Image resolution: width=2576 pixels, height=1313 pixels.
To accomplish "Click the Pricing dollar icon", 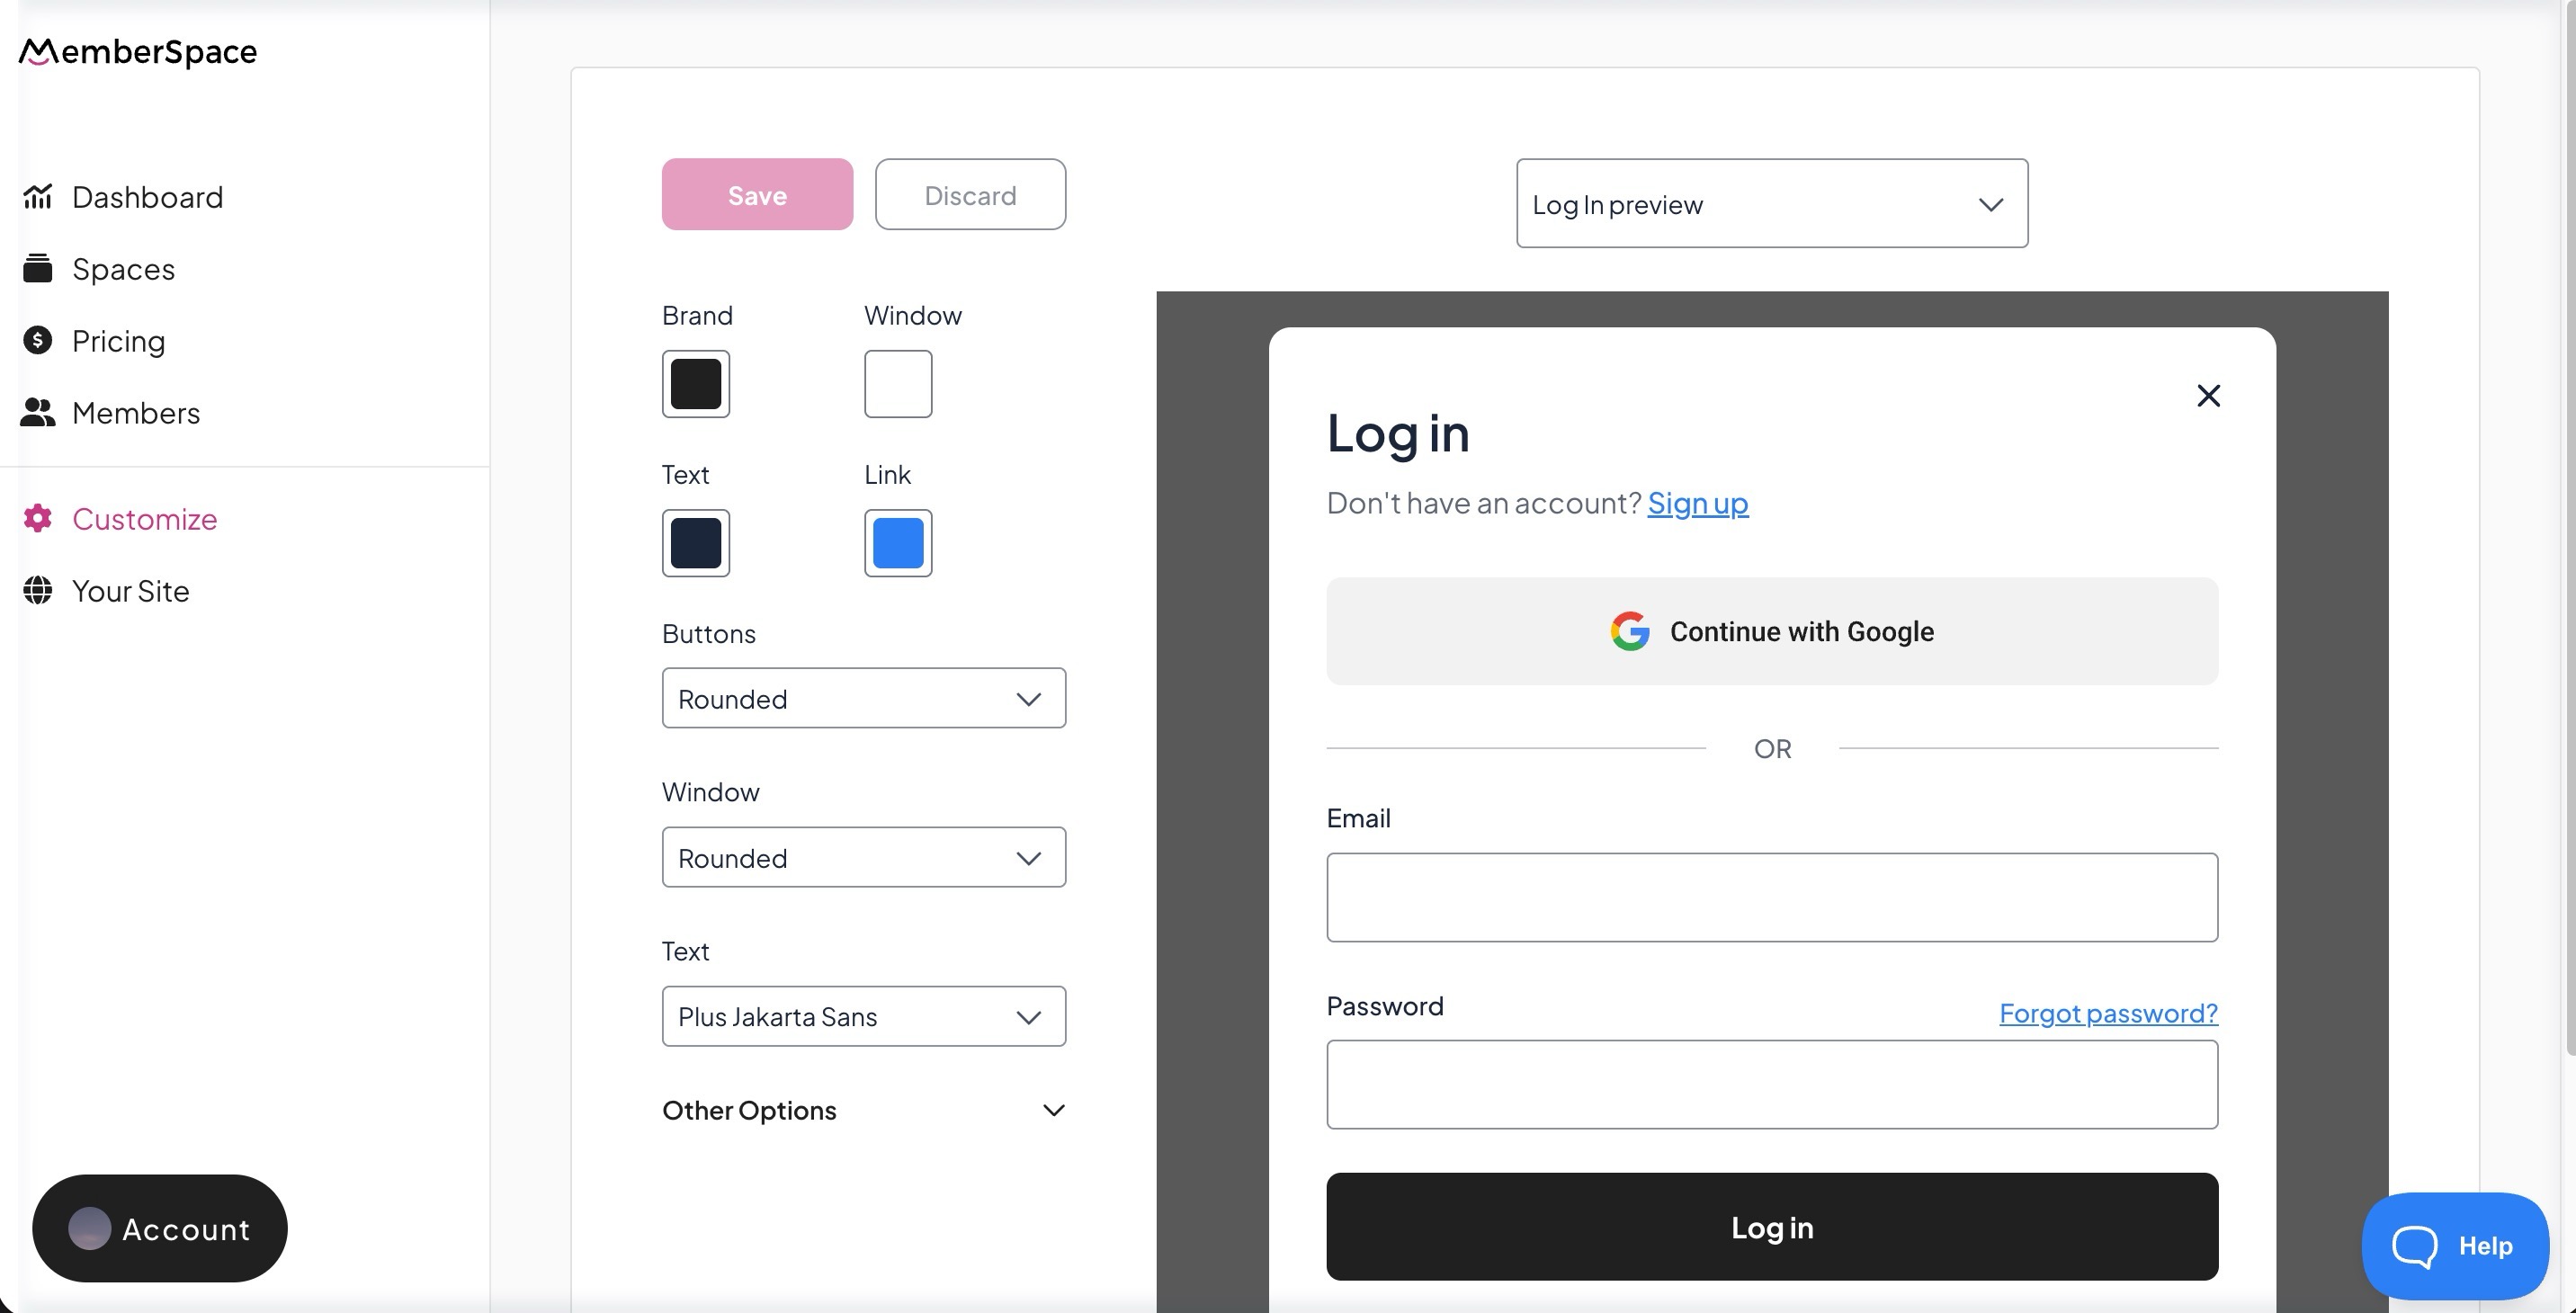I will coord(37,341).
